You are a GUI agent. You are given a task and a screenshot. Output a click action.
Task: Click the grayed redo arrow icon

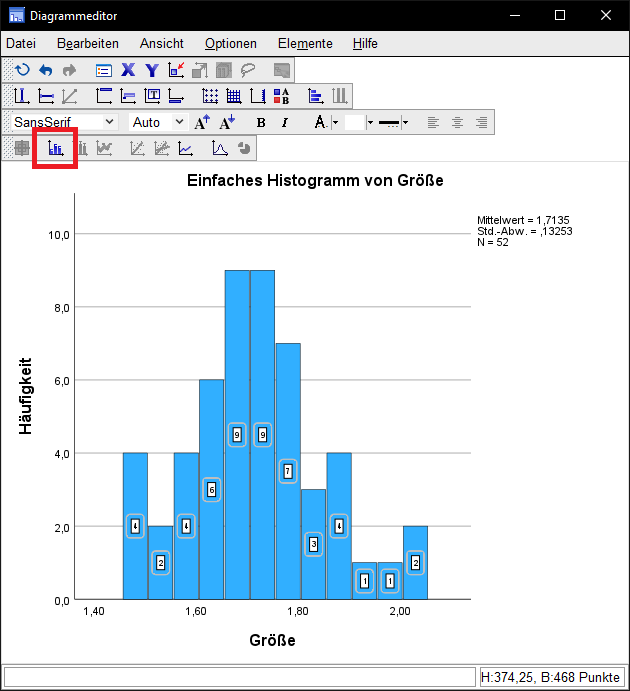point(69,70)
